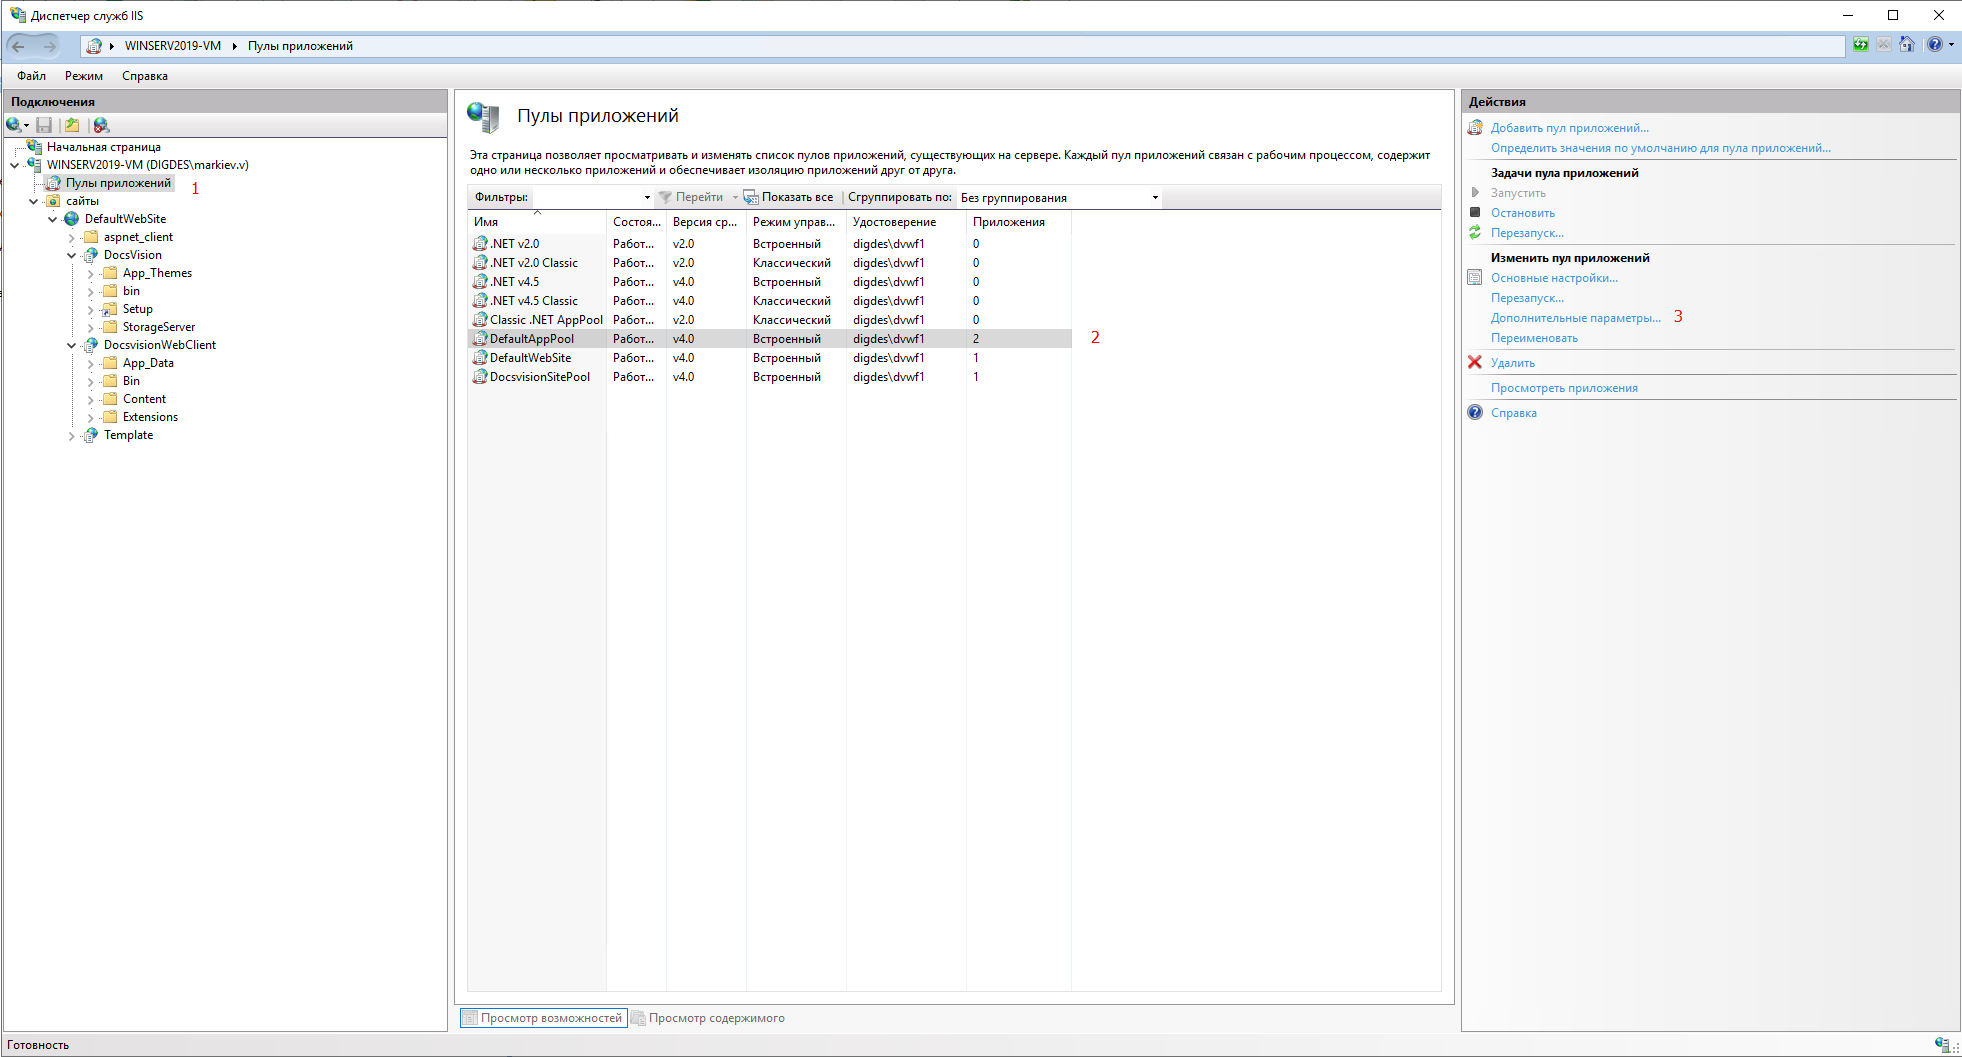Click the black square Stop icon in Actions
1962x1057 pixels.
[1475, 212]
